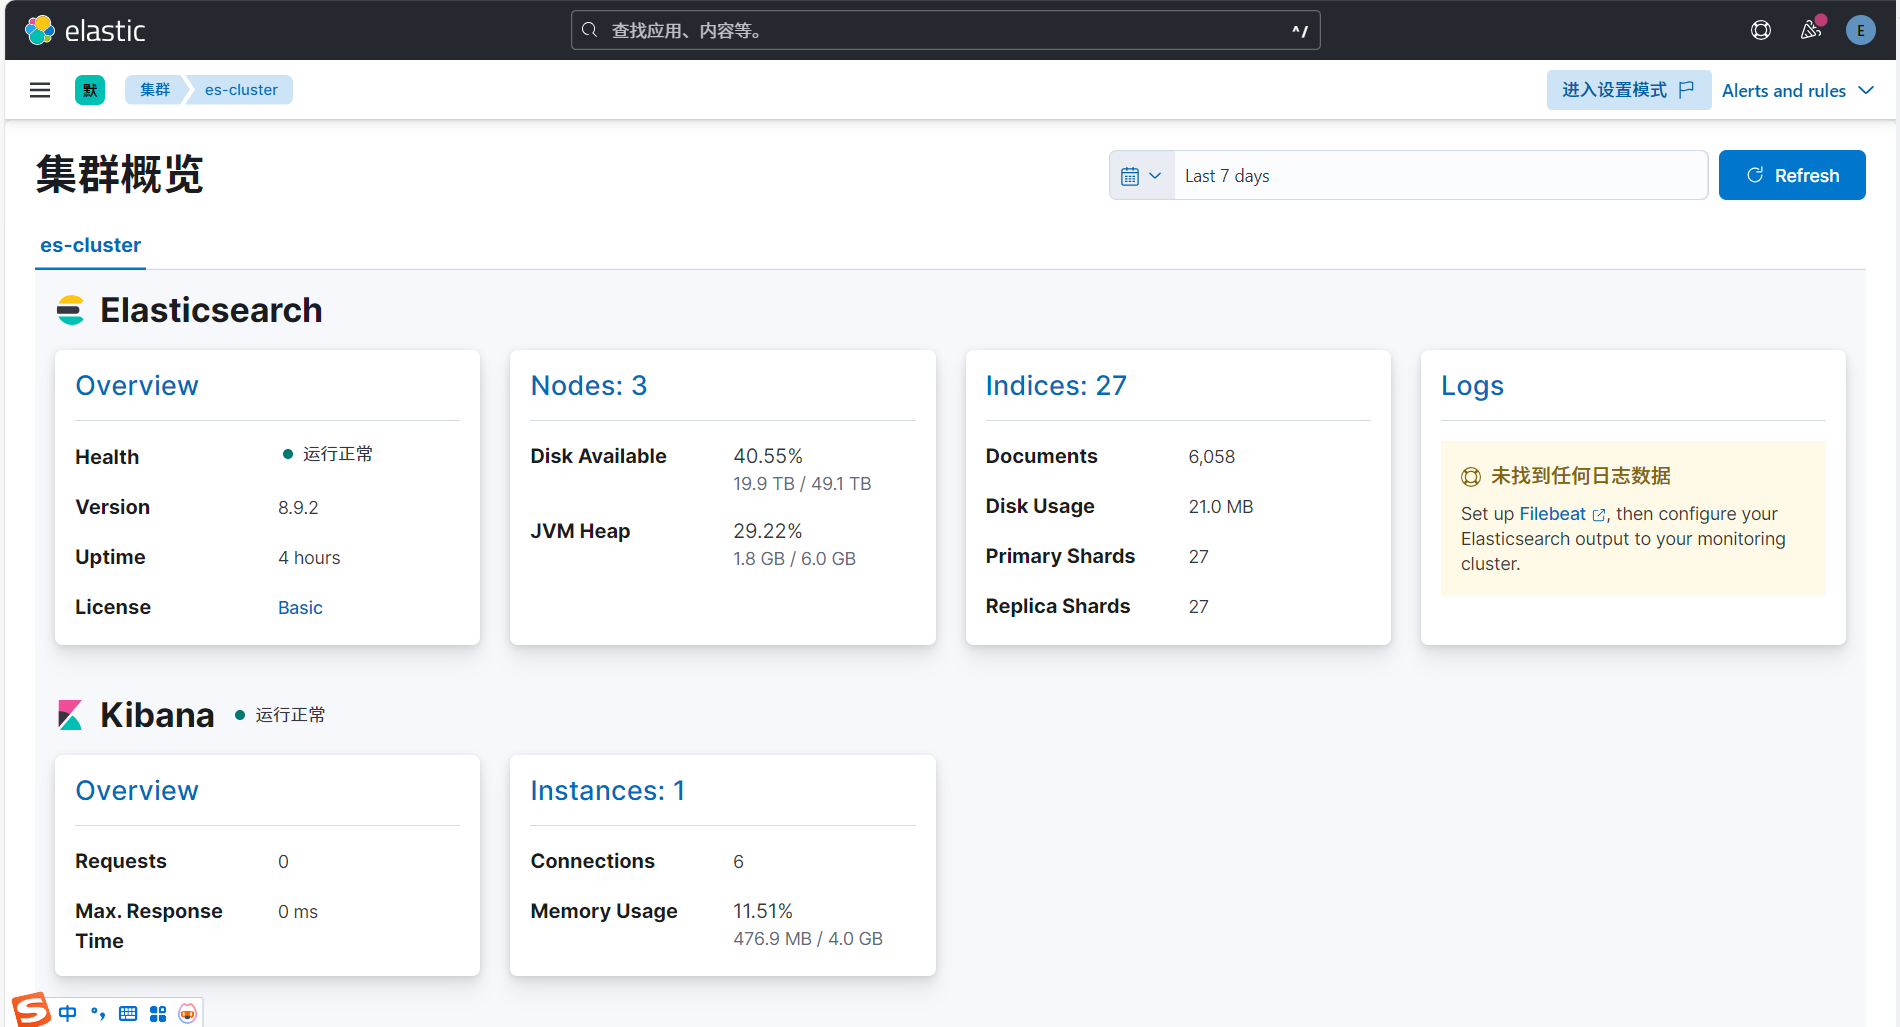The width and height of the screenshot is (1900, 1027).
Task: Toggle Chinese input mode indicator
Action: [x=68, y=1013]
